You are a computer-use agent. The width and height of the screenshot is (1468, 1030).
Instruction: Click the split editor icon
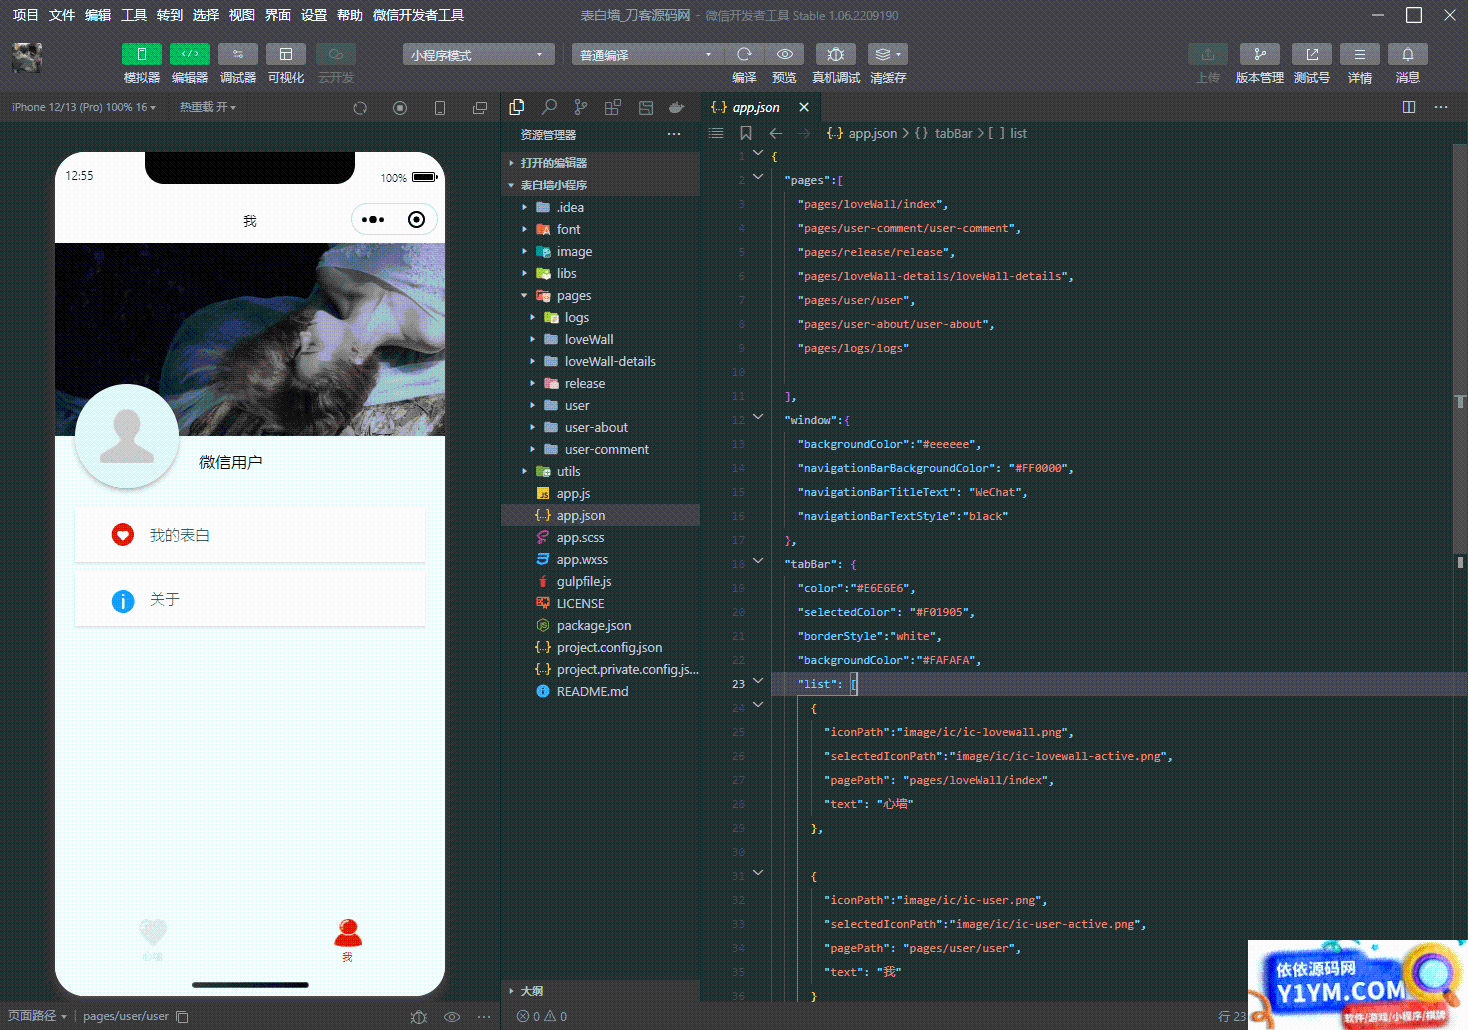pyautogui.click(x=1409, y=107)
